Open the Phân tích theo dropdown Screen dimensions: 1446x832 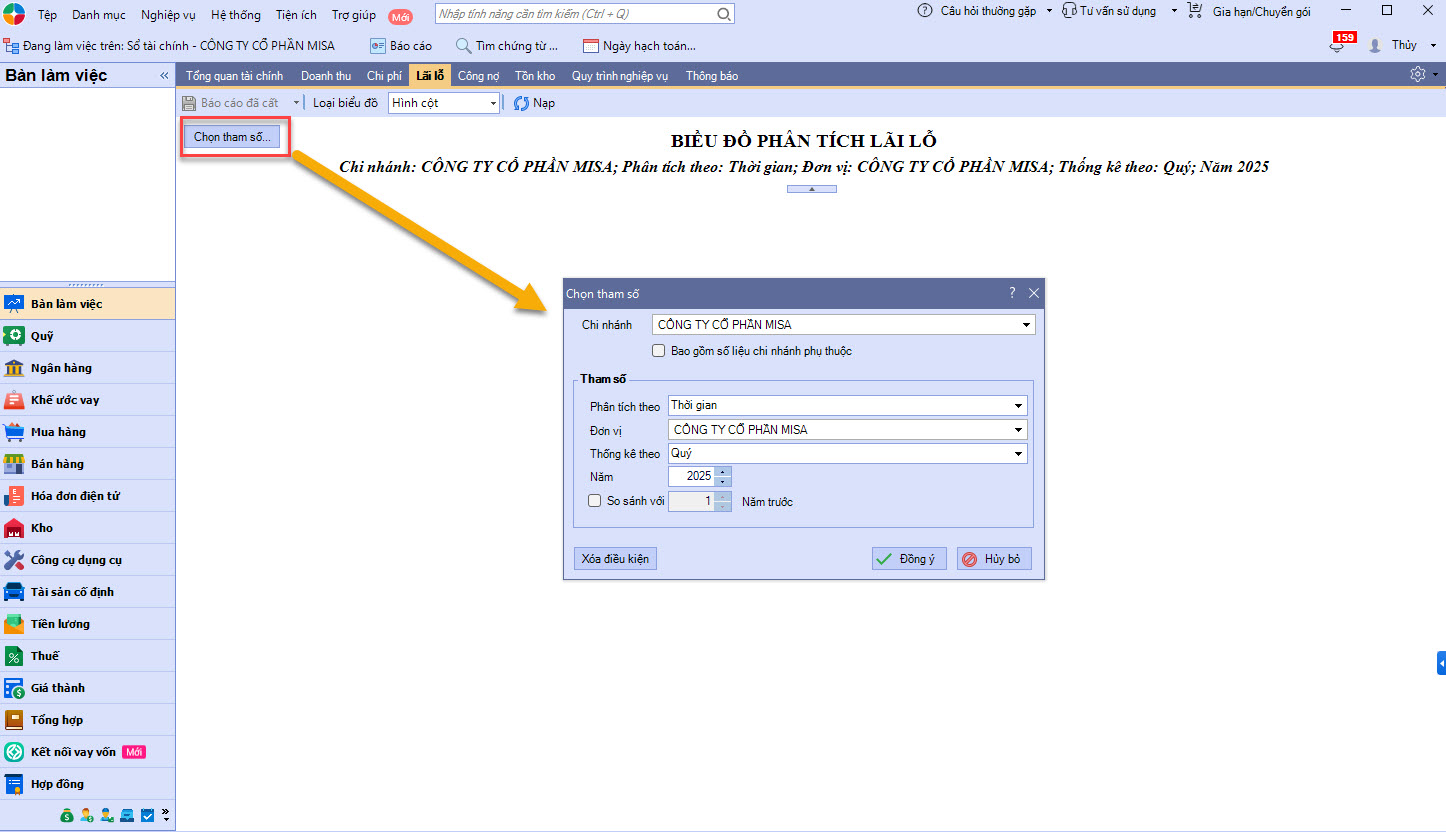[1018, 406]
